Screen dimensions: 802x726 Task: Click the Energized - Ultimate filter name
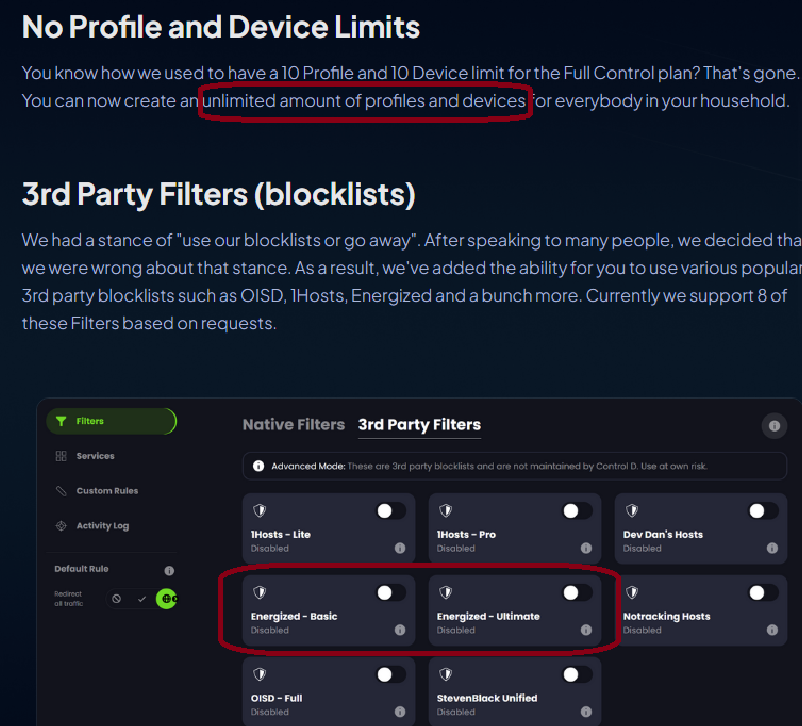(x=488, y=616)
